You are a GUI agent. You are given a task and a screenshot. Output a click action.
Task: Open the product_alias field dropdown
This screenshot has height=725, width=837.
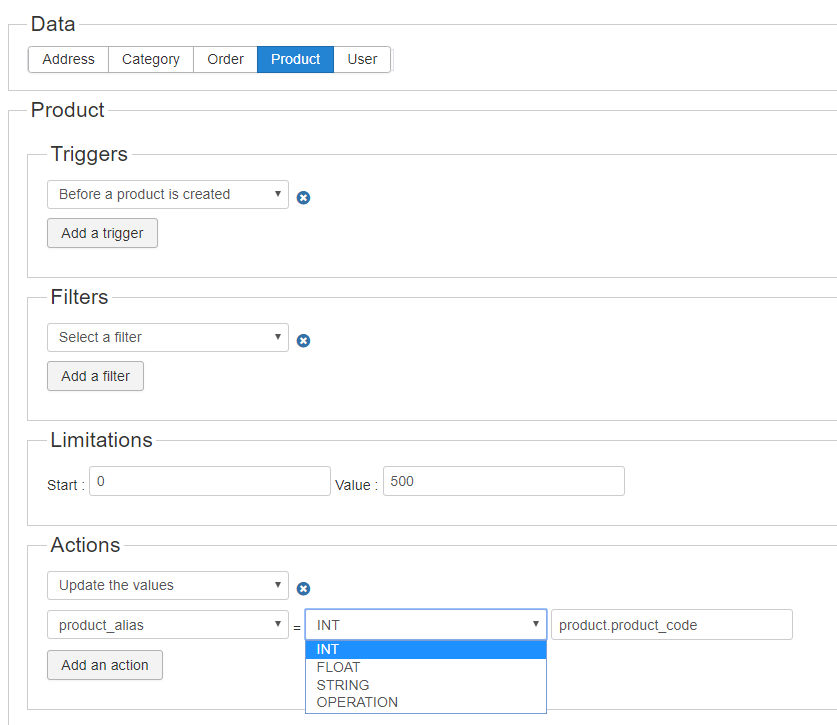coord(168,625)
